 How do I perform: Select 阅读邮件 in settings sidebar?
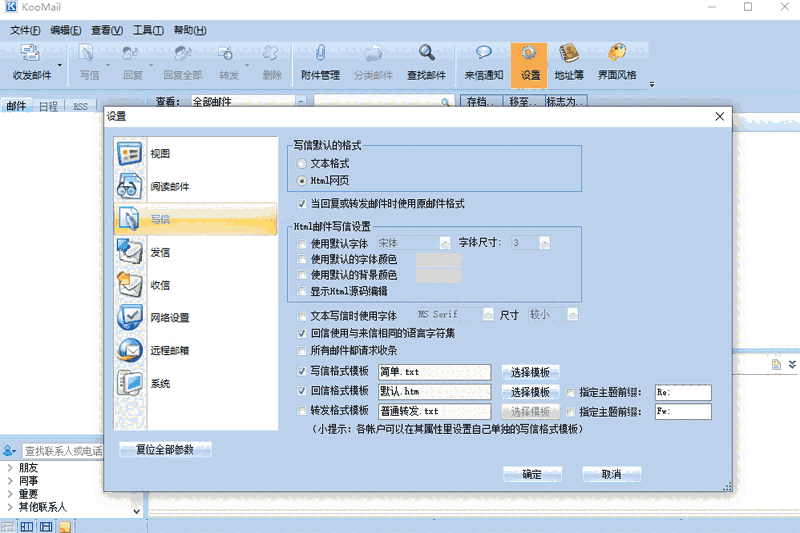pos(169,187)
